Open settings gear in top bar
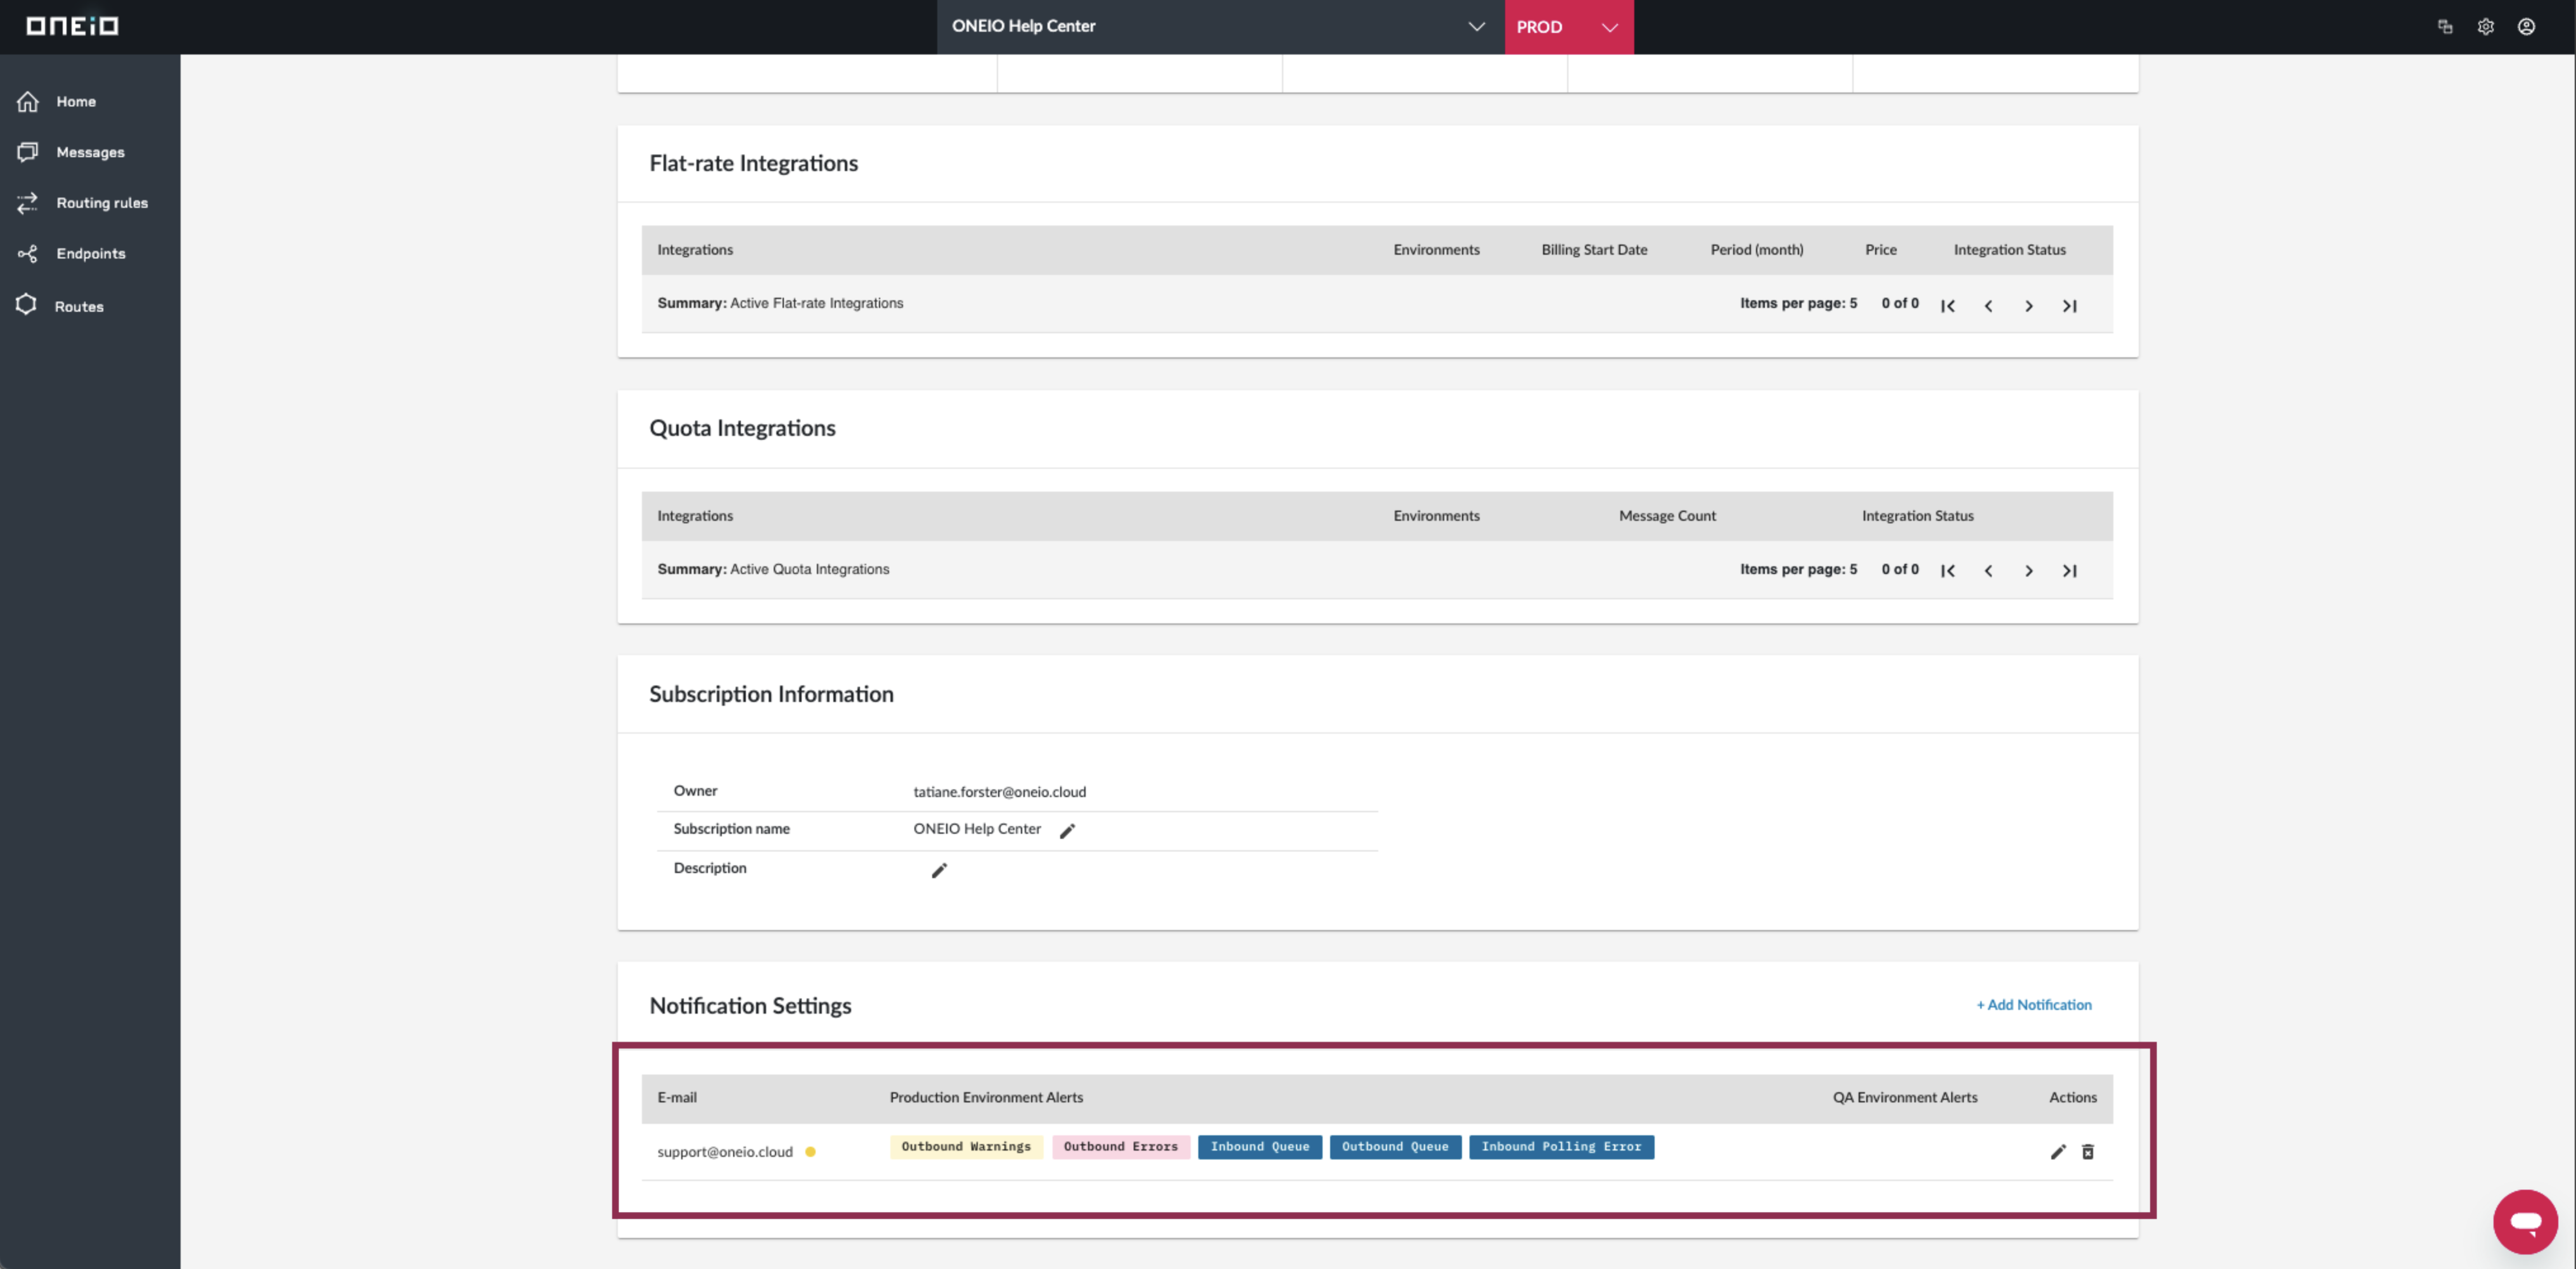The width and height of the screenshot is (2576, 1269). coord(2486,27)
